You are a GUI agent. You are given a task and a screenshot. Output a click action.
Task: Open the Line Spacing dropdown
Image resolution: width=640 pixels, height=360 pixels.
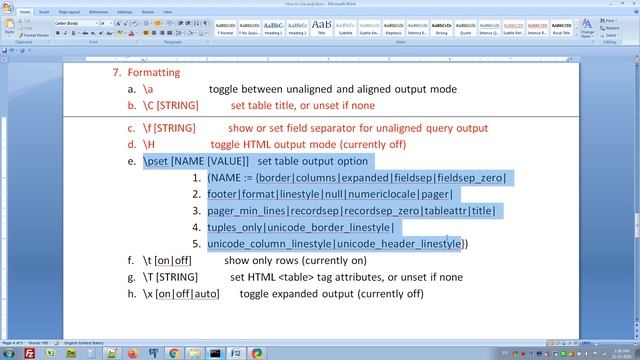pos(180,33)
